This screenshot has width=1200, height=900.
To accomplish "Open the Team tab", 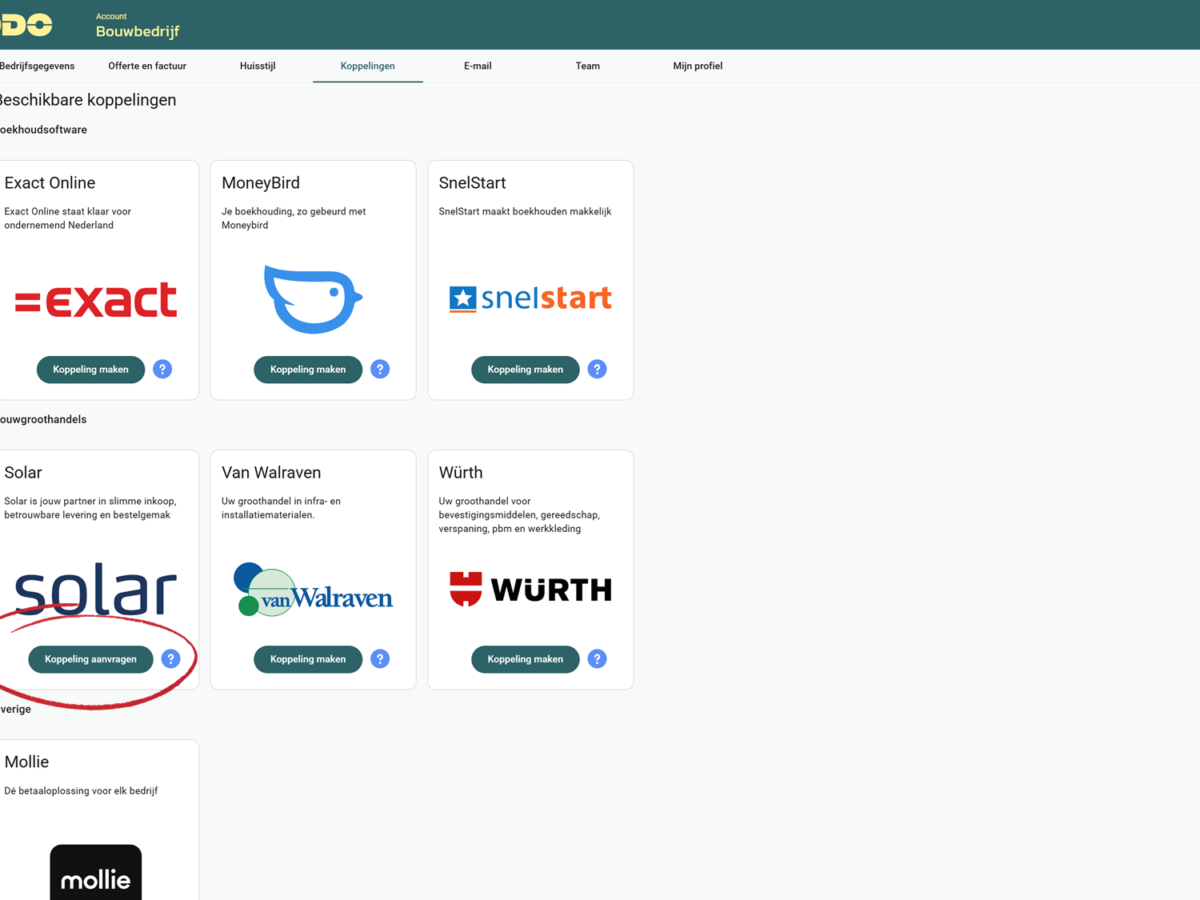I will 588,66.
